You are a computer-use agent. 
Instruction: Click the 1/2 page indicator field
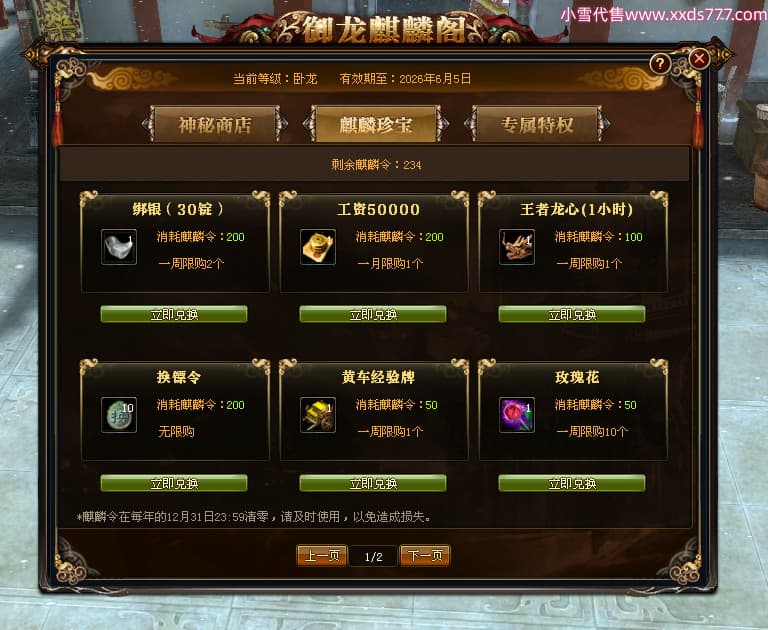click(373, 557)
